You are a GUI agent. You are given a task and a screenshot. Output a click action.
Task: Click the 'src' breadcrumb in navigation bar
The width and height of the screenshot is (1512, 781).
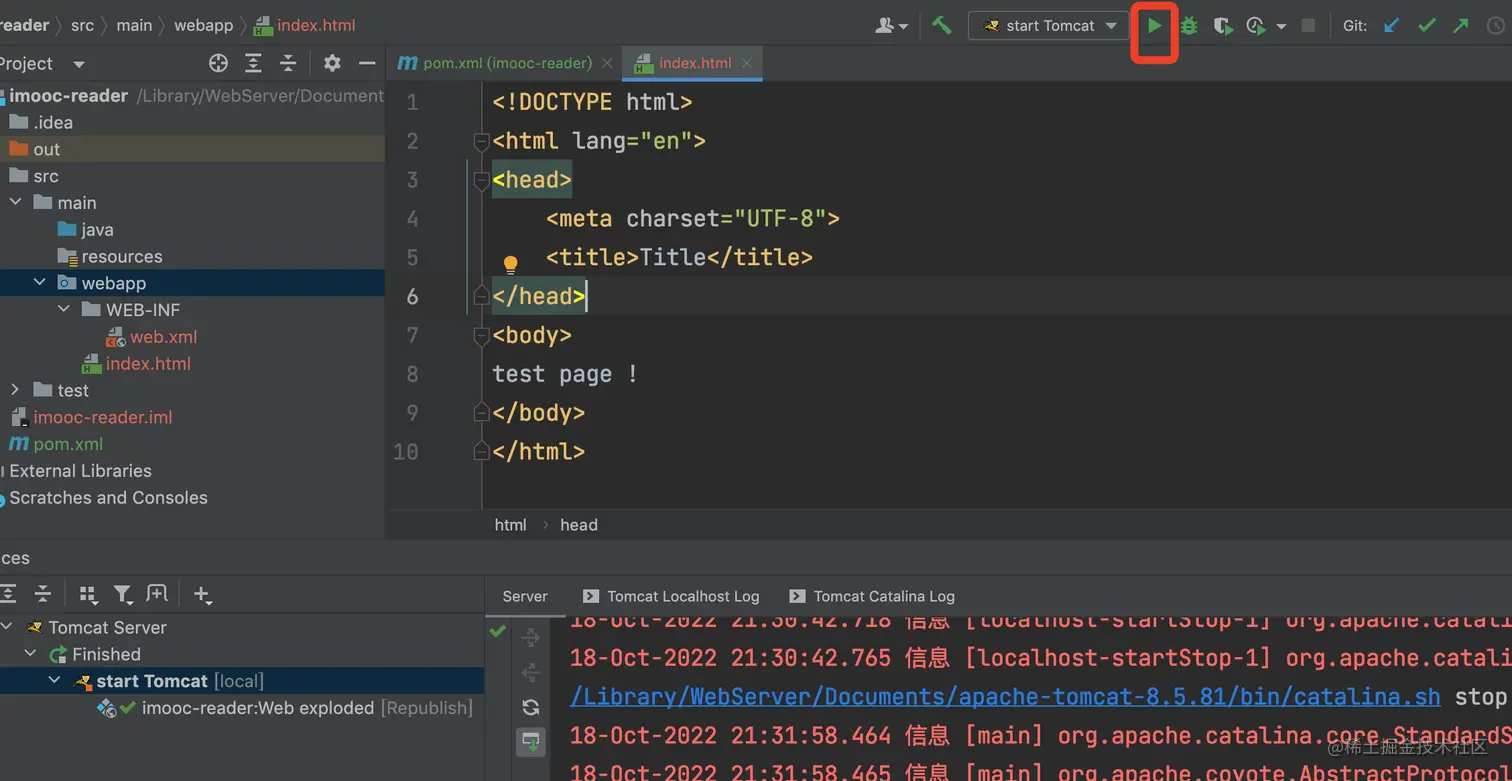[83, 25]
